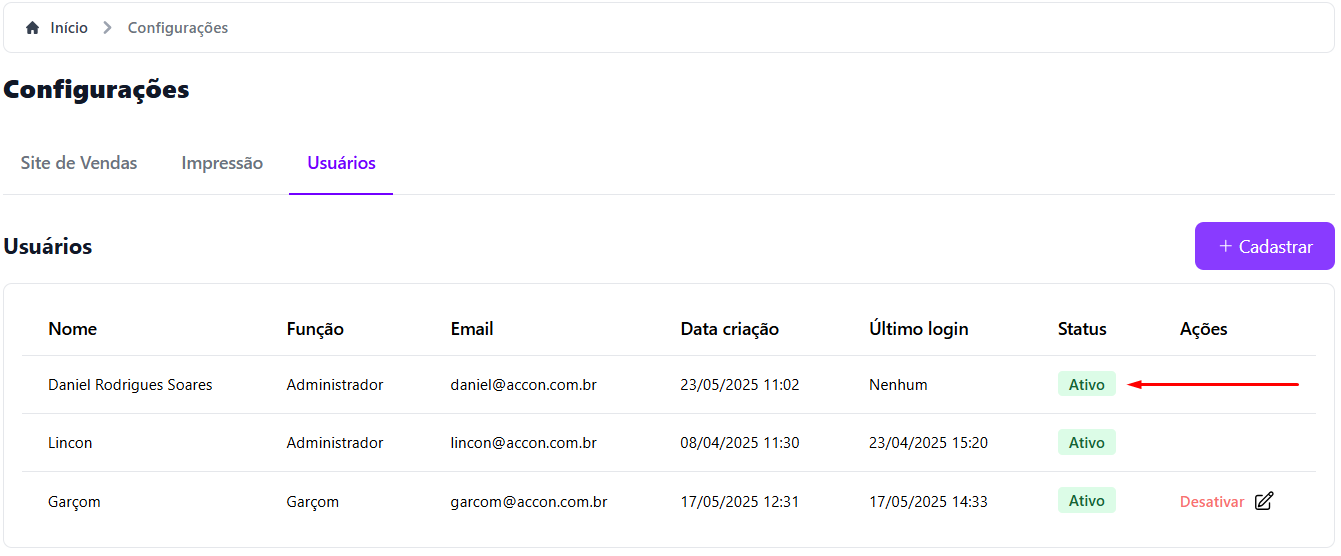The width and height of the screenshot is (1341, 556).
Task: Click the Email column header
Action: (x=472, y=329)
